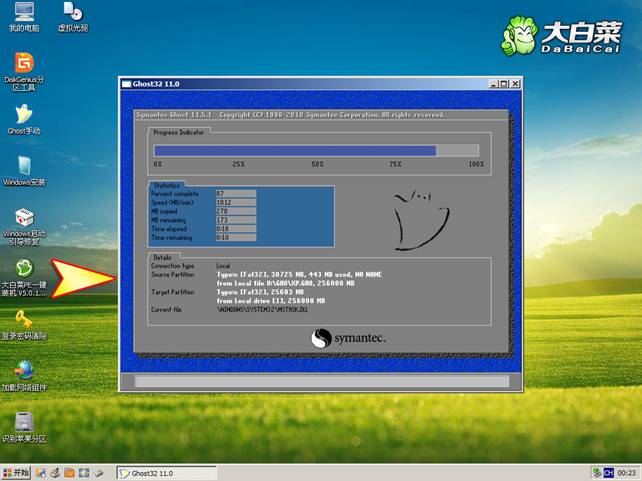Open the 我的电脑 desktop icon
This screenshot has width=642, height=481.
click(24, 14)
